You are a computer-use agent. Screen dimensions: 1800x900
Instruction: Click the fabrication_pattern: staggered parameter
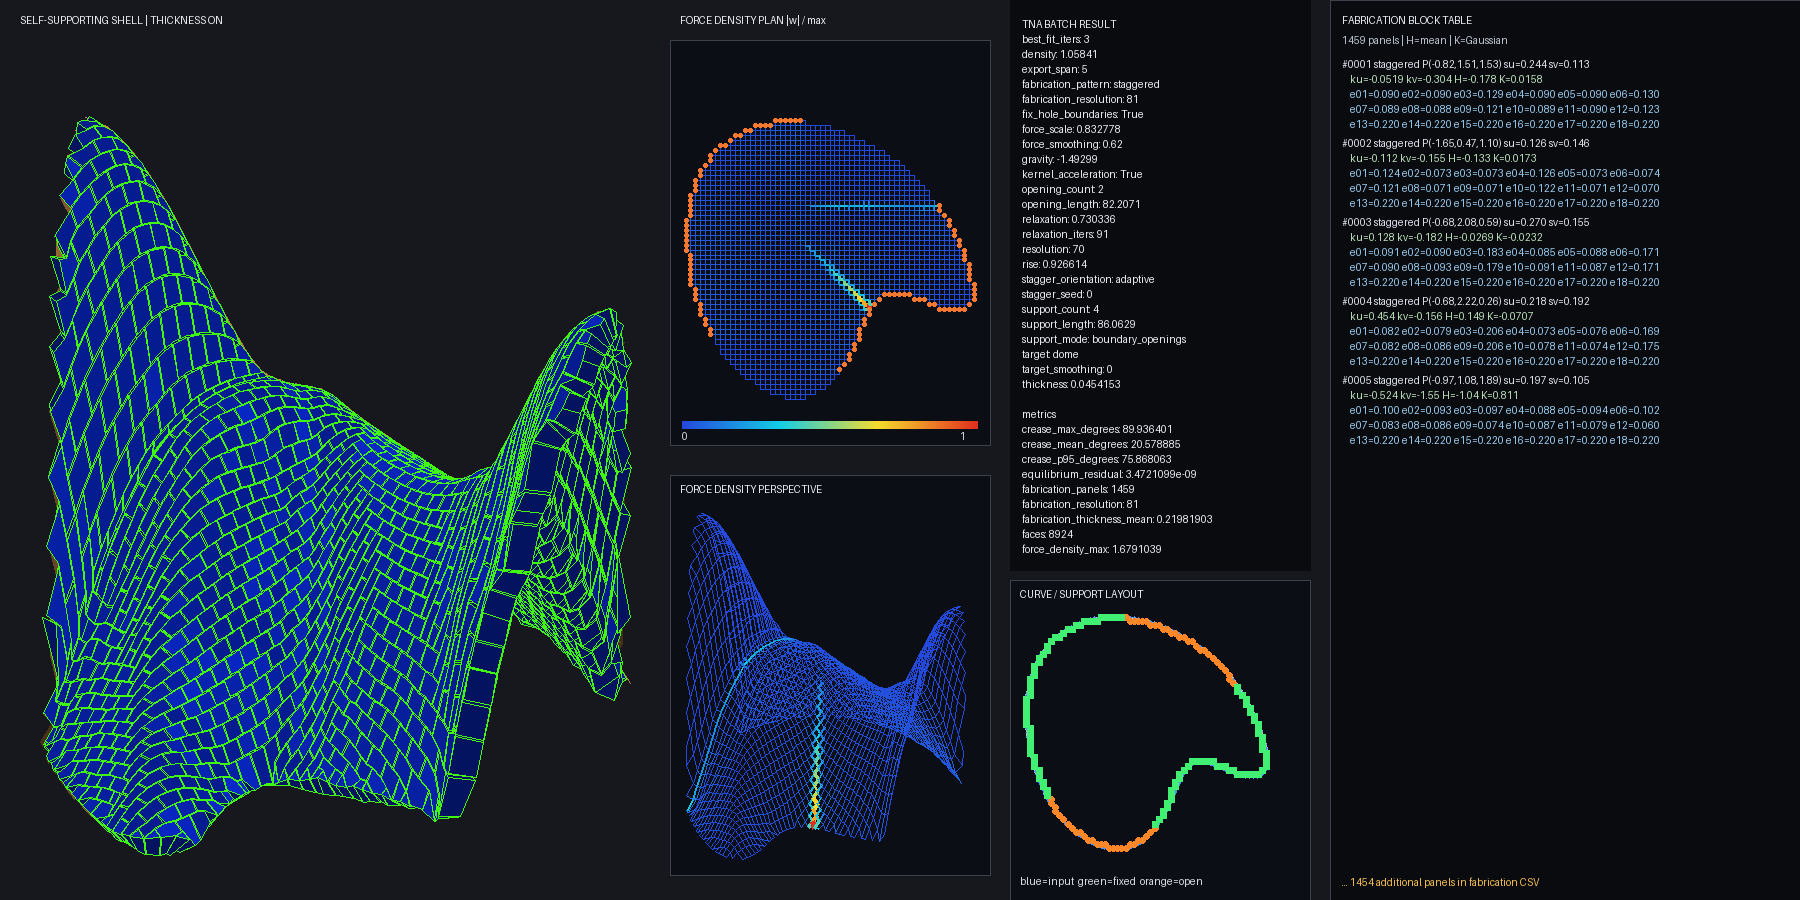[x=1091, y=84]
